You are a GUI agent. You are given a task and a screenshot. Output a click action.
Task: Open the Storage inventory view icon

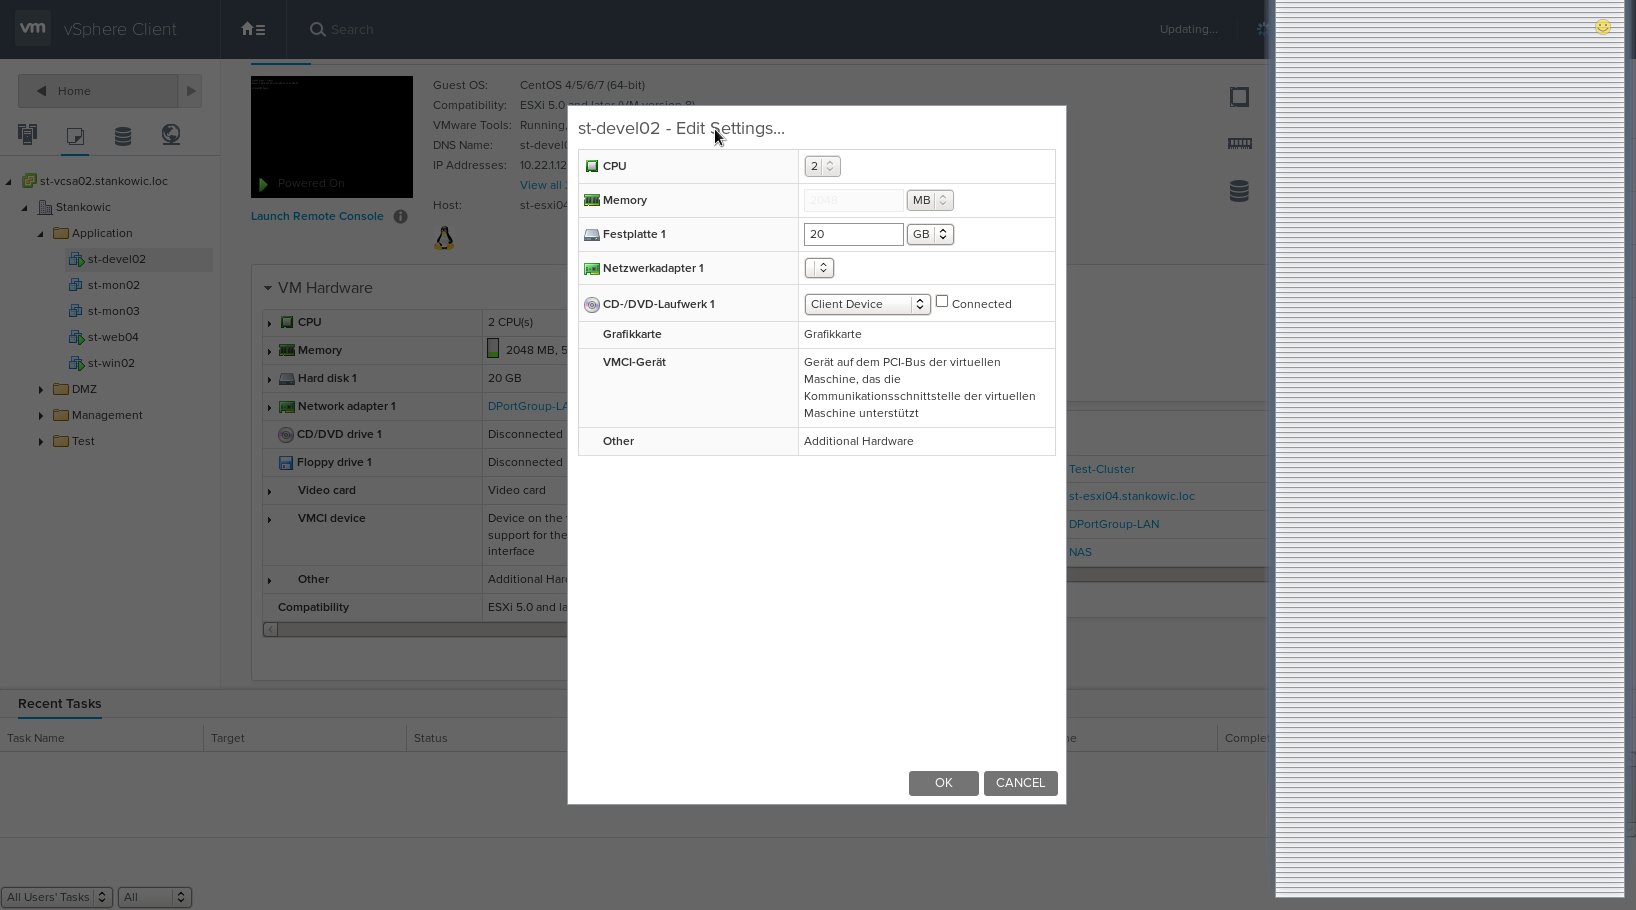[123, 135]
